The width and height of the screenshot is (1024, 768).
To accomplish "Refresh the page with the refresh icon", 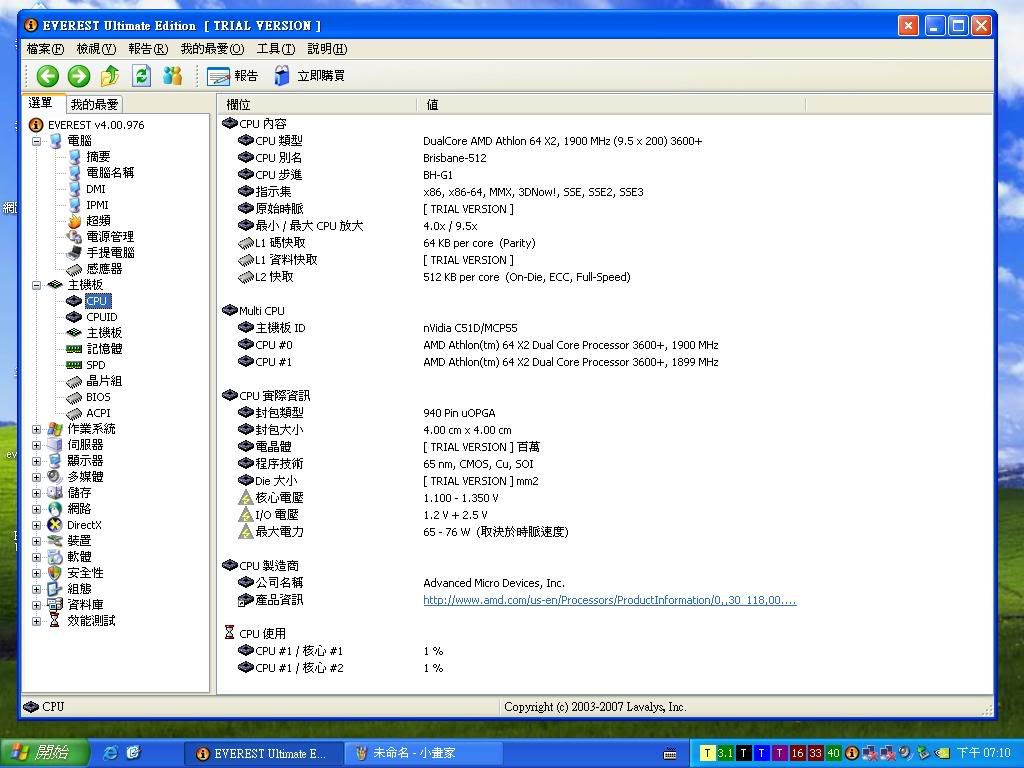I will pyautogui.click(x=141, y=76).
